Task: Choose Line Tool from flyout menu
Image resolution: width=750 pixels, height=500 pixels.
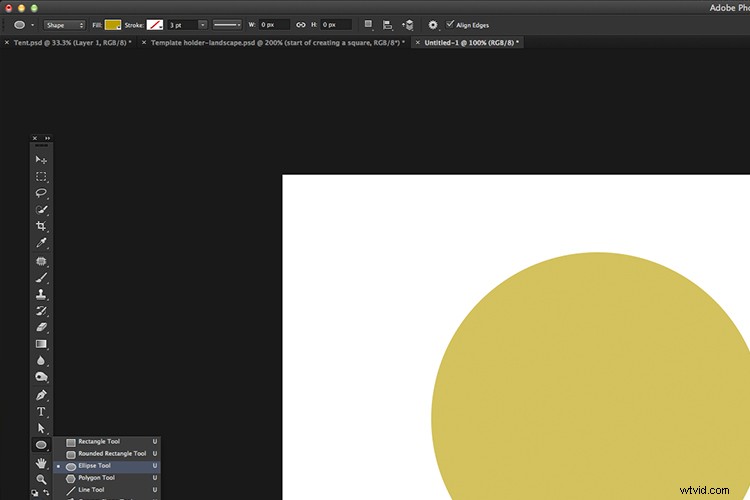Action: click(107, 489)
